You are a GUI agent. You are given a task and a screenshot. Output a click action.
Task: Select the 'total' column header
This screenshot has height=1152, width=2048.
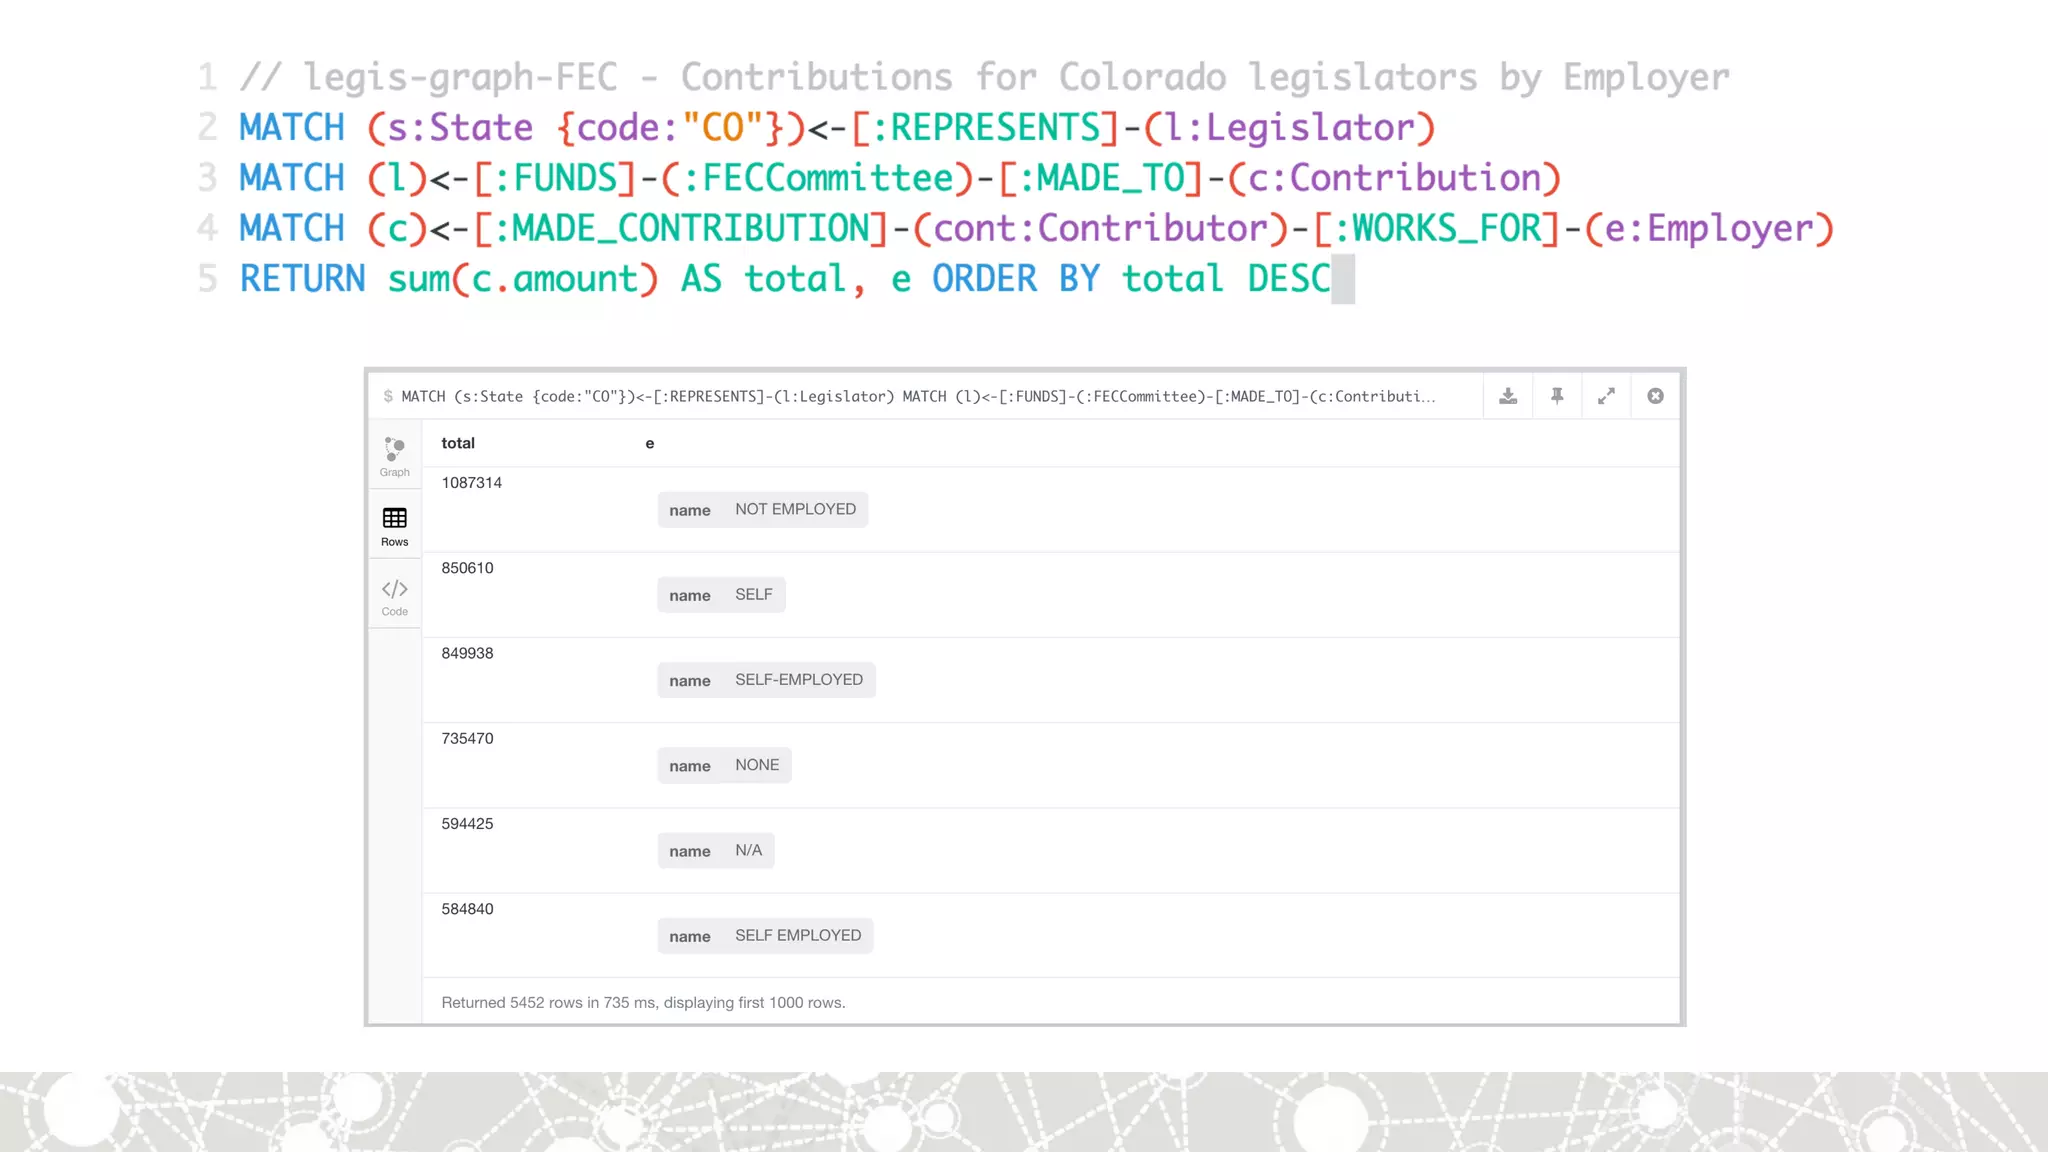pyautogui.click(x=458, y=443)
